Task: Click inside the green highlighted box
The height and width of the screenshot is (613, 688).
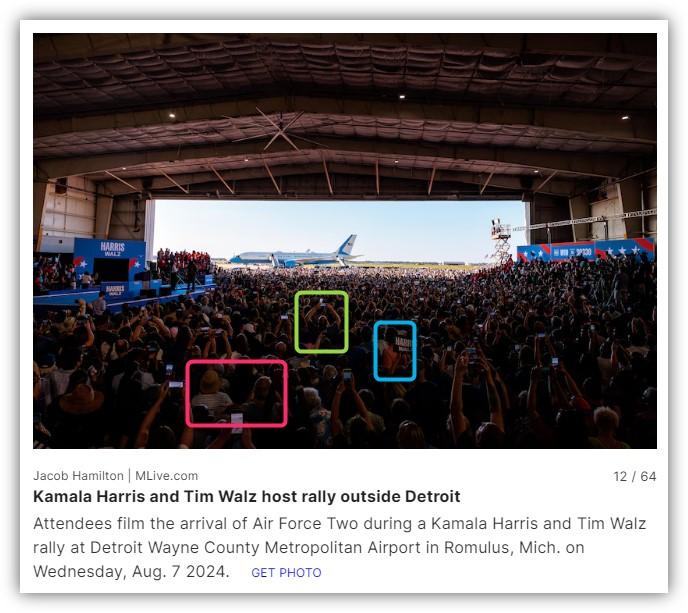Action: [322, 322]
